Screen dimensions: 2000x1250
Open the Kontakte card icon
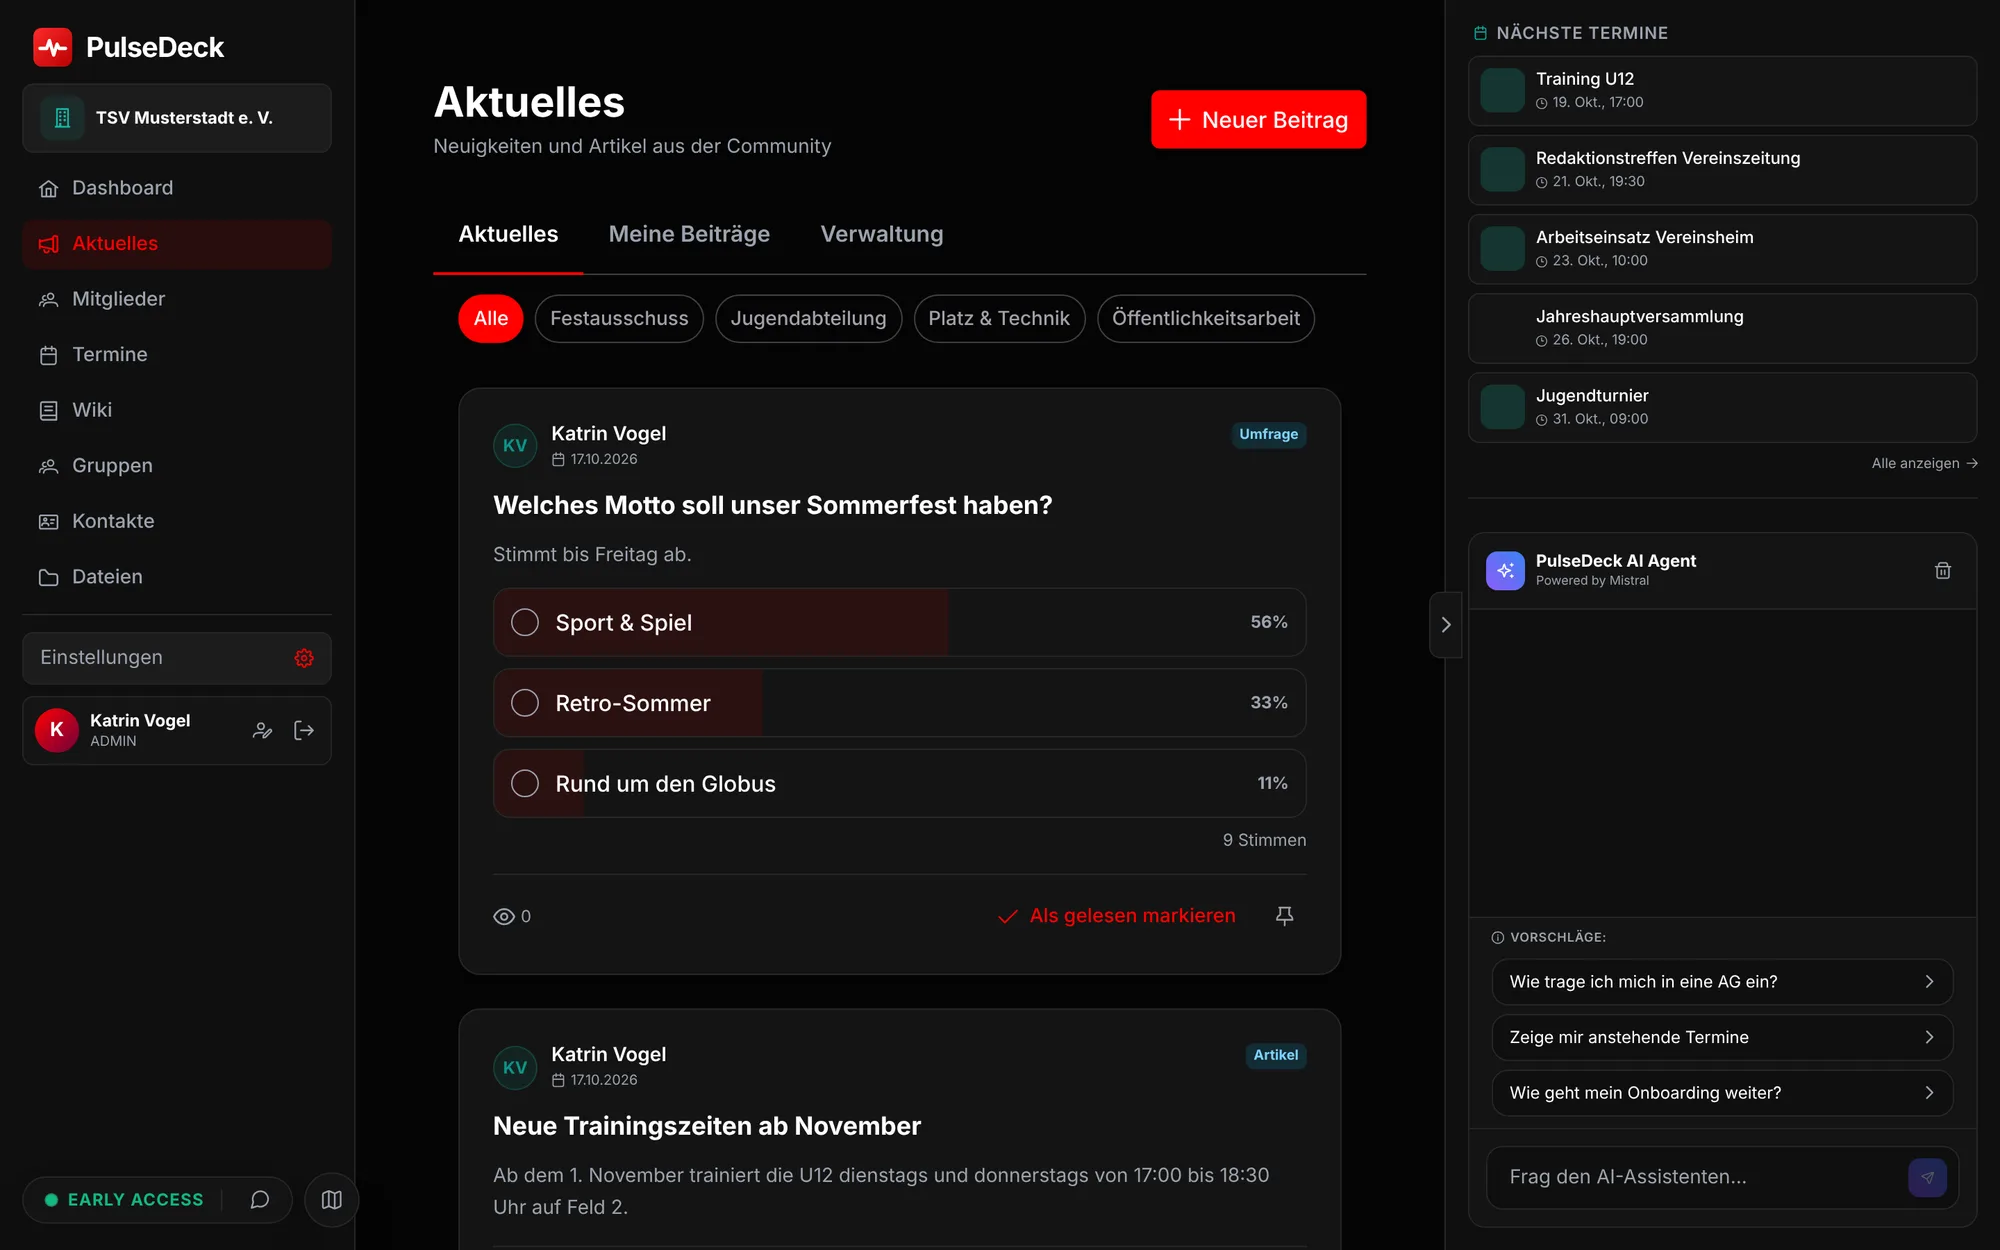48,521
